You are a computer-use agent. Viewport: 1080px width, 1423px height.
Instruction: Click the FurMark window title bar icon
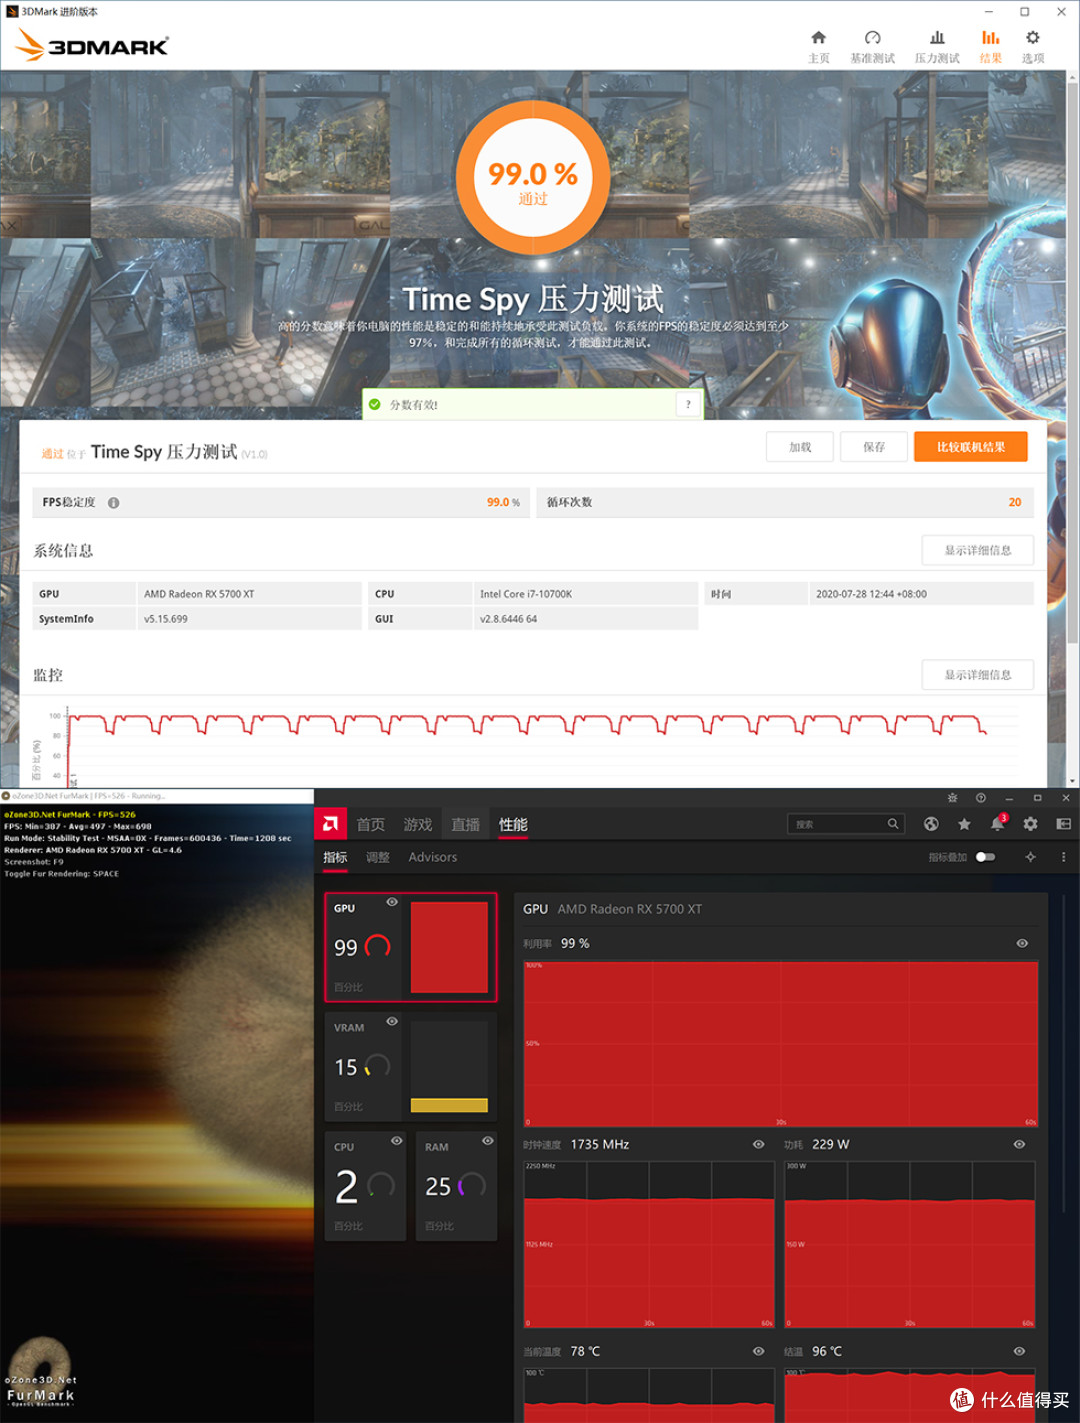6,796
